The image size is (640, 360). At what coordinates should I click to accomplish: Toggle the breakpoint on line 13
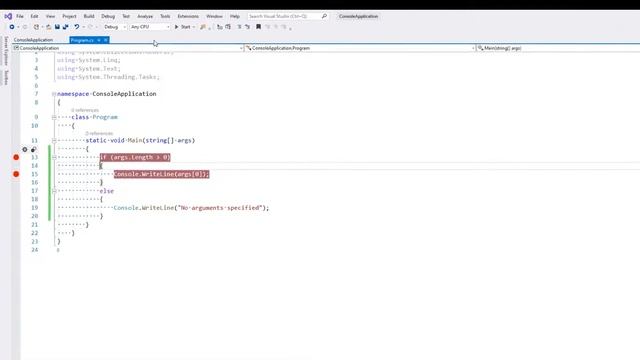16,157
